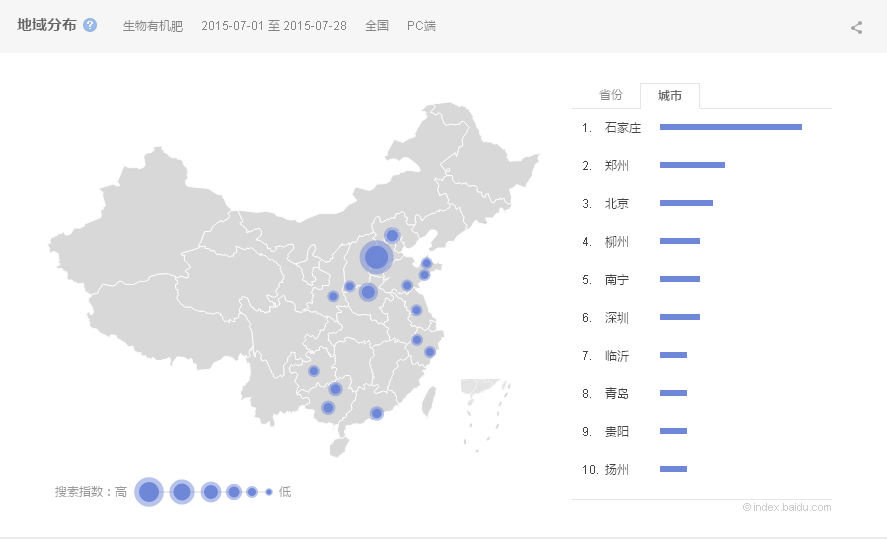Switch to the 省份 tab
This screenshot has width=887, height=539.
[610, 95]
